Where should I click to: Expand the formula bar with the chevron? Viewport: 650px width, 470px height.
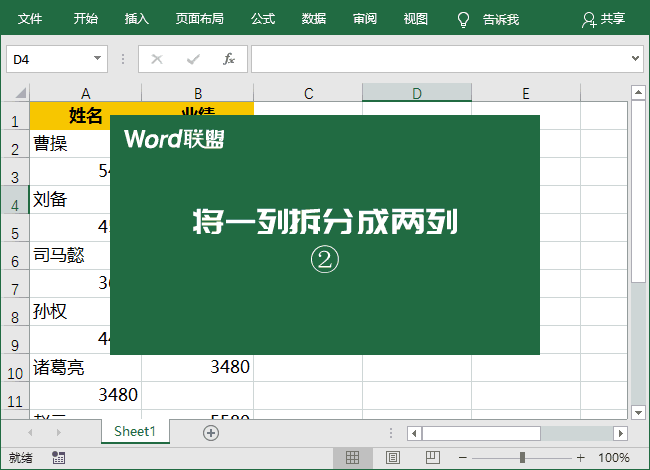(635, 58)
